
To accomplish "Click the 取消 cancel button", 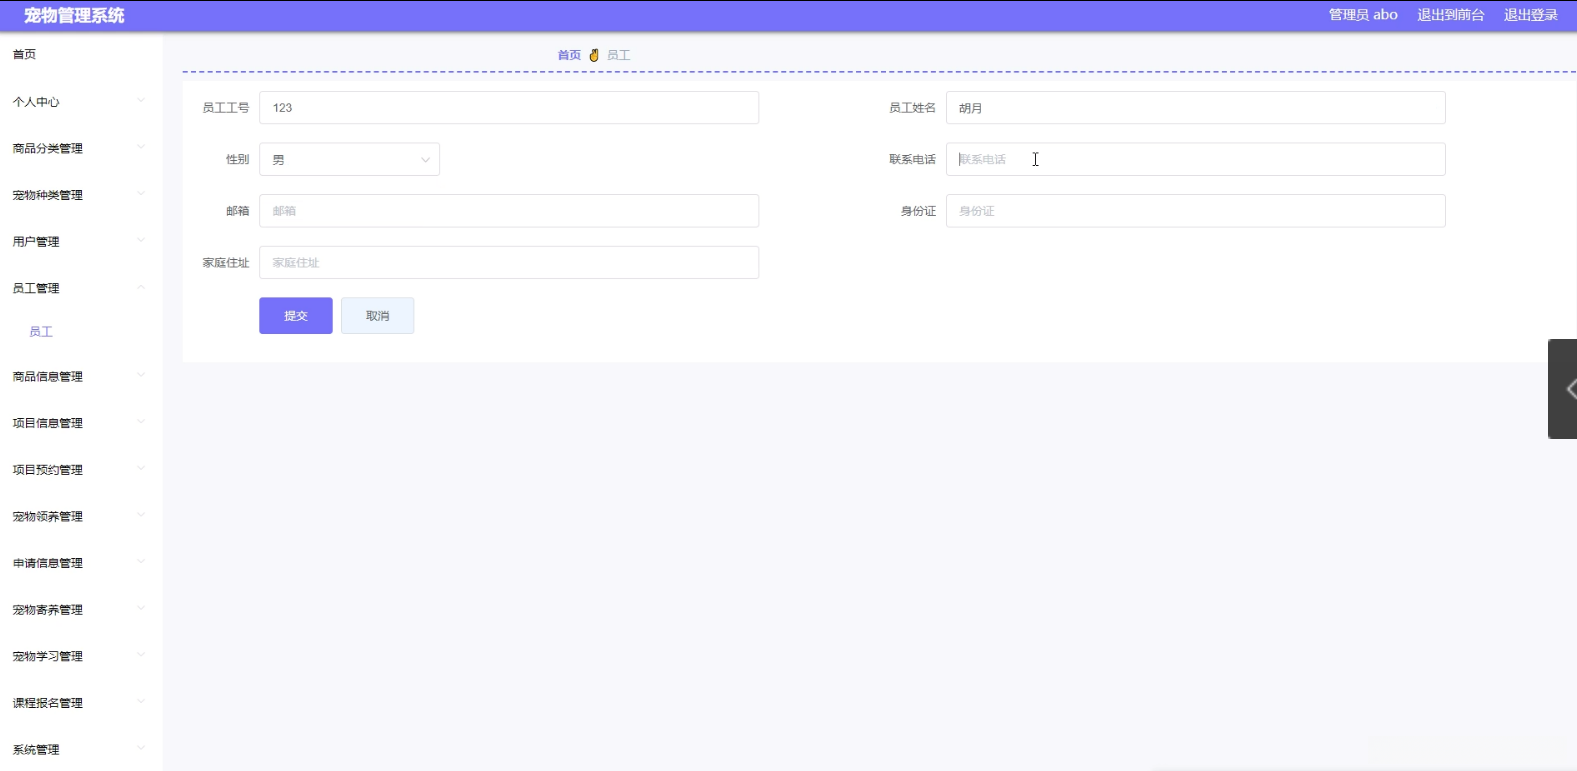I will pyautogui.click(x=377, y=316).
